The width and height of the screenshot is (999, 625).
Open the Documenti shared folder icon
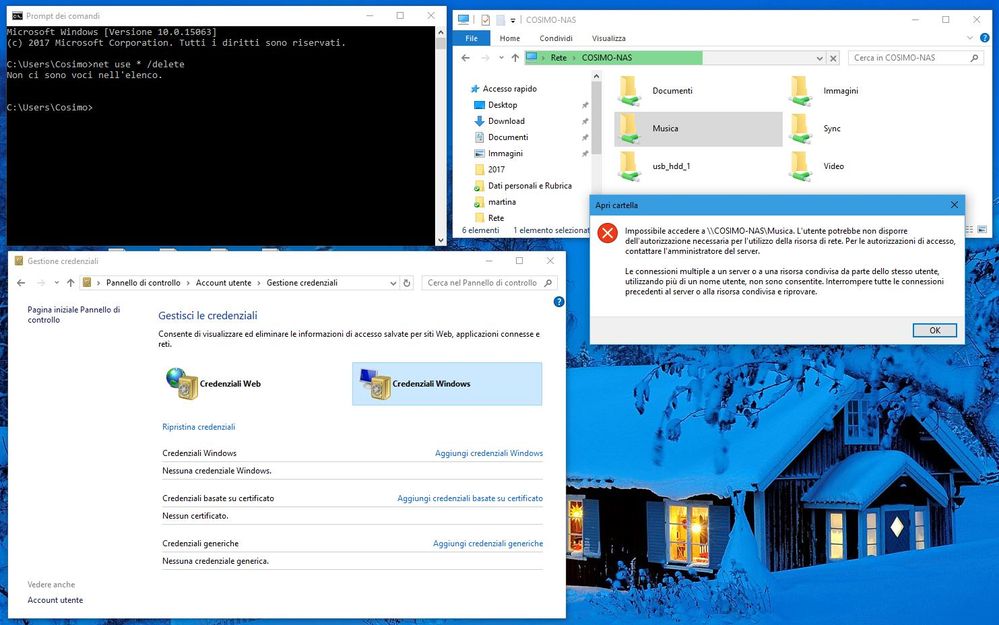coord(628,91)
